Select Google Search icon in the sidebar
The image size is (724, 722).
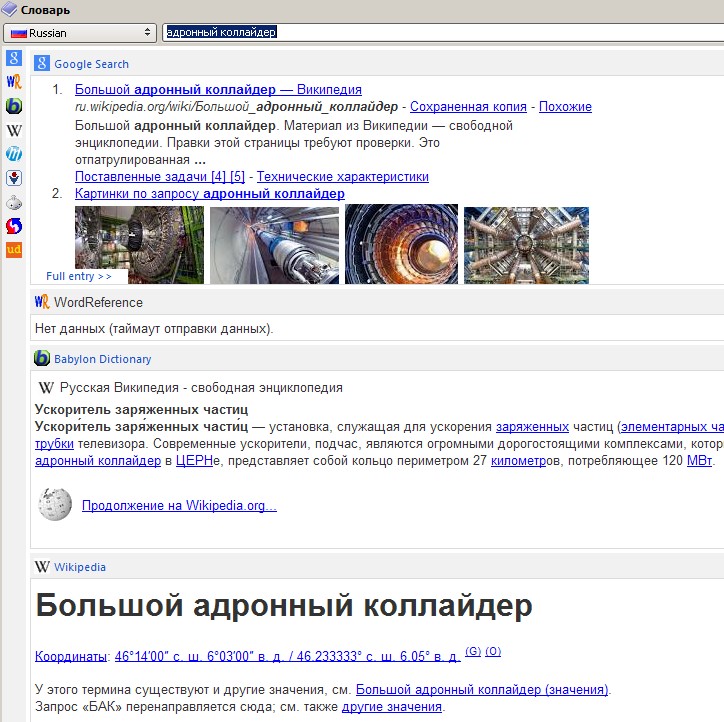pos(14,58)
